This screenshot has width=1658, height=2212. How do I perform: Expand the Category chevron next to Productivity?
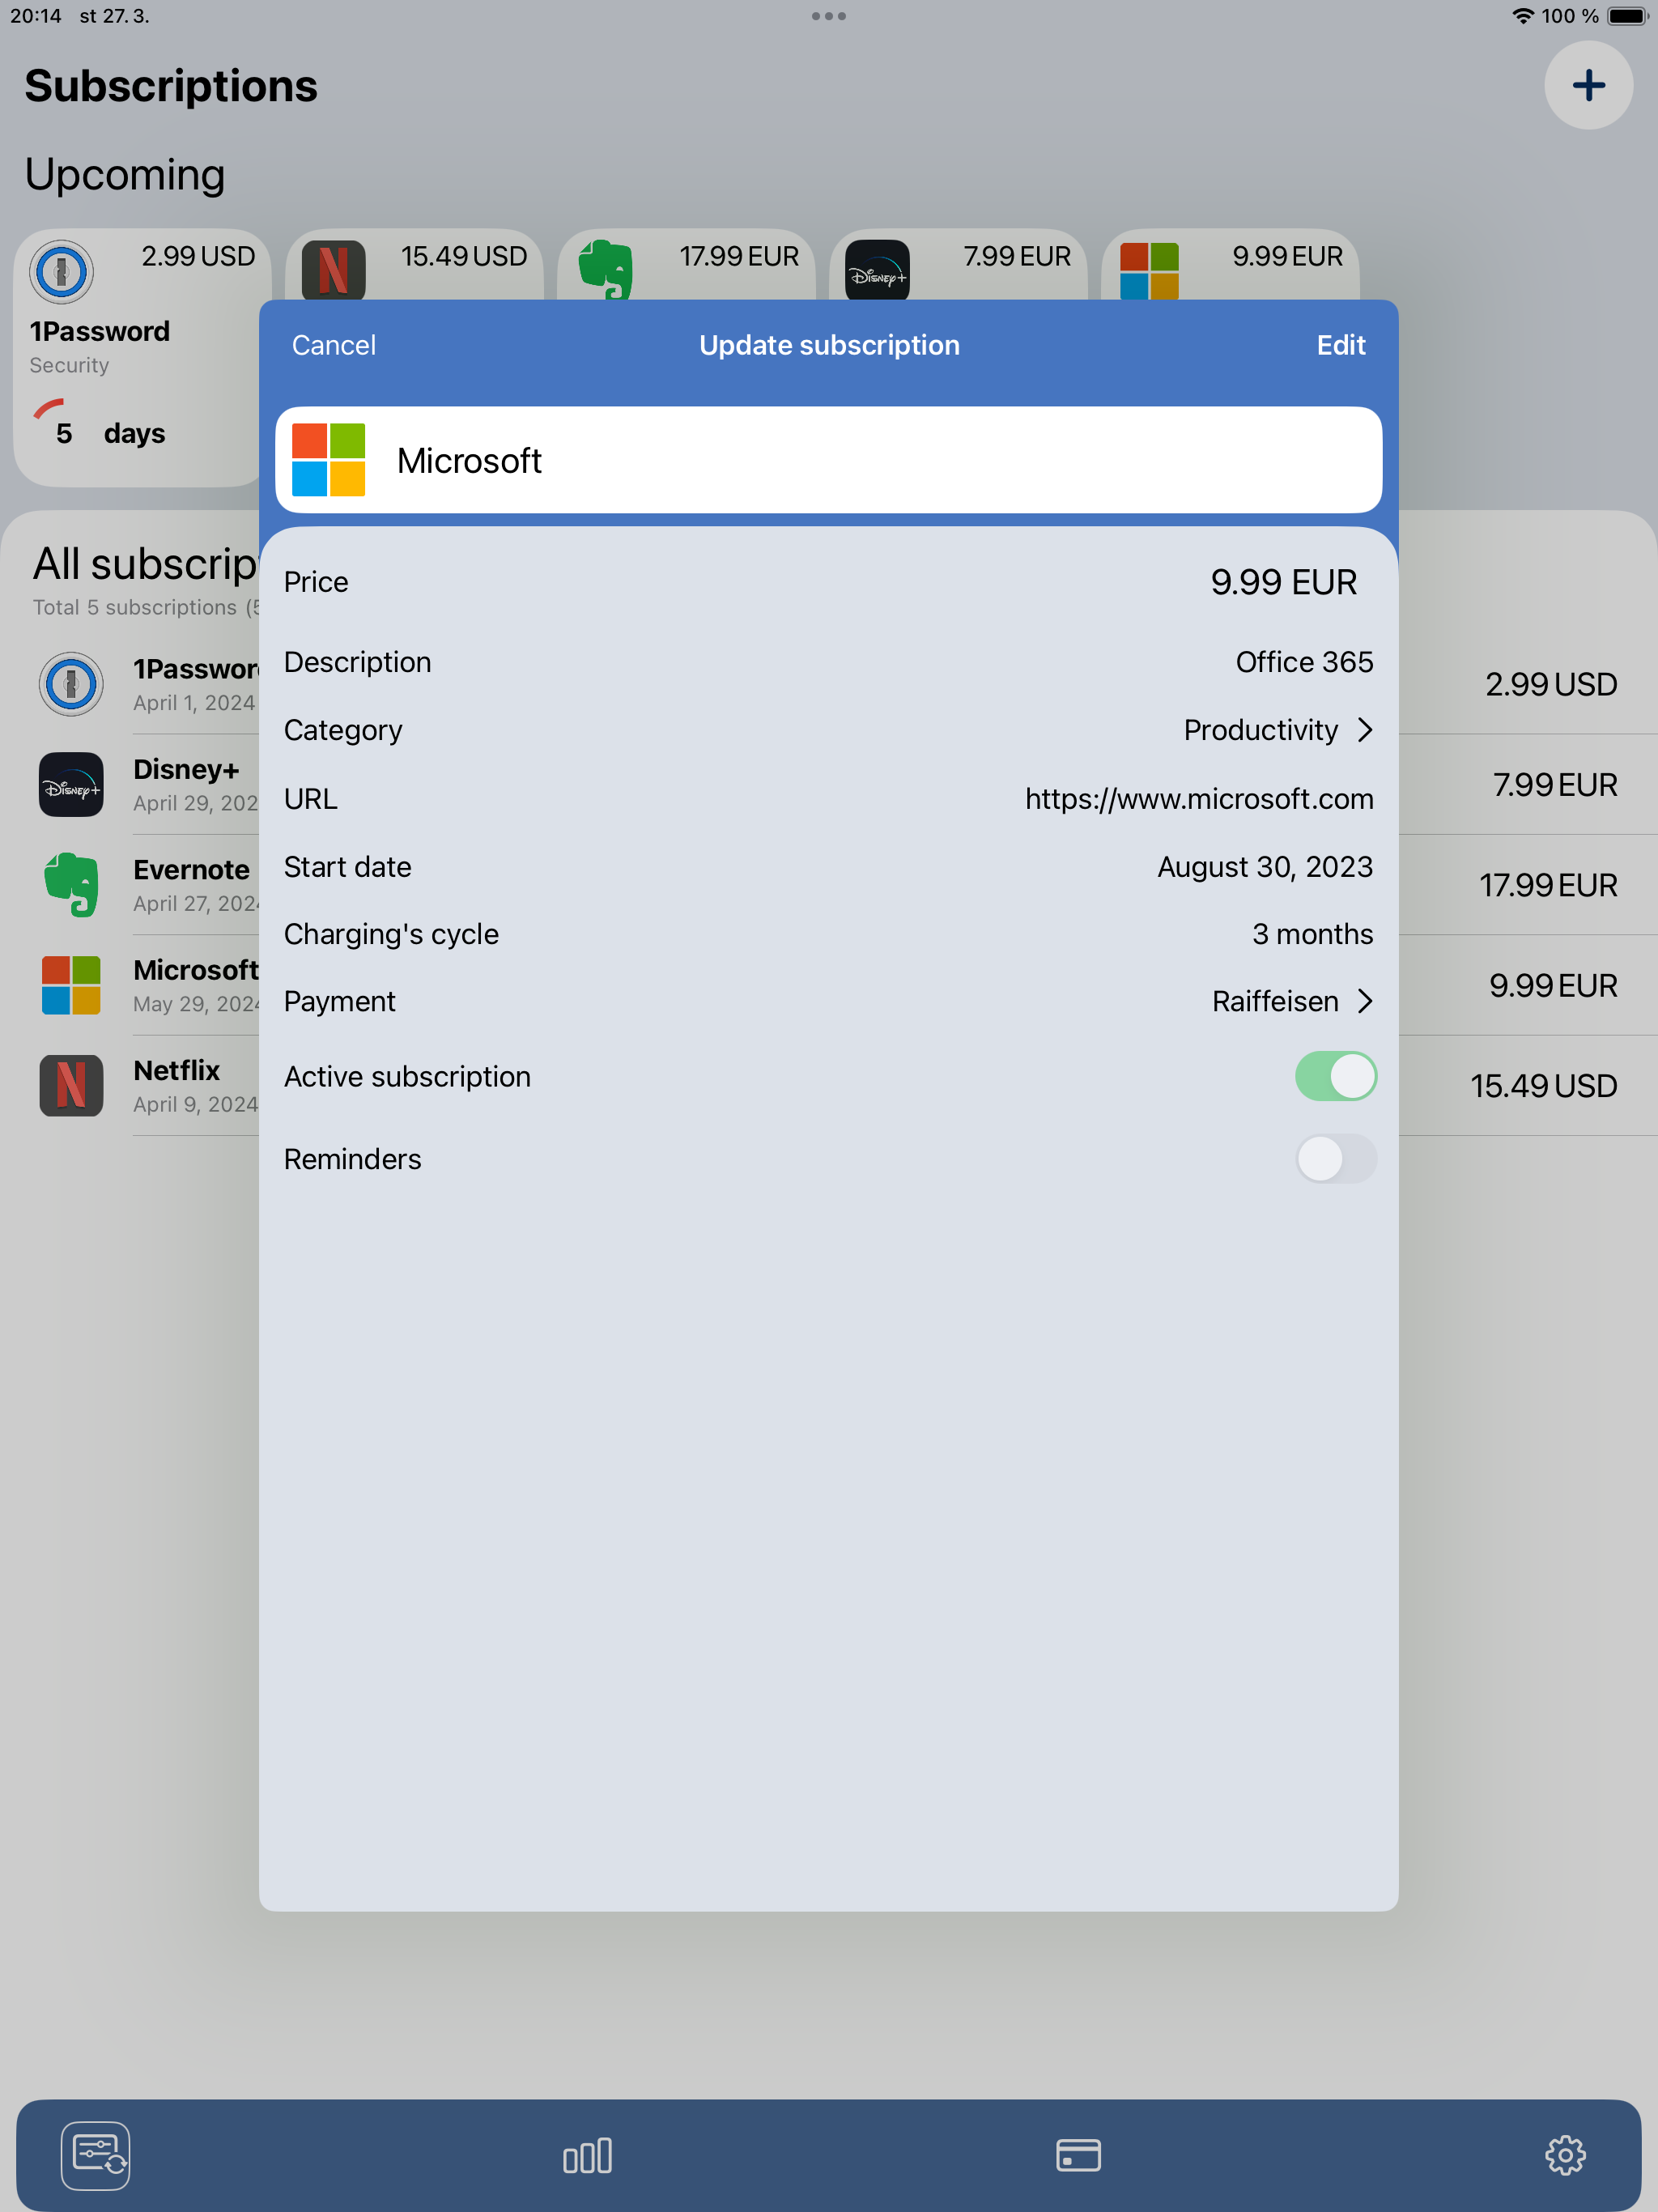point(1365,730)
